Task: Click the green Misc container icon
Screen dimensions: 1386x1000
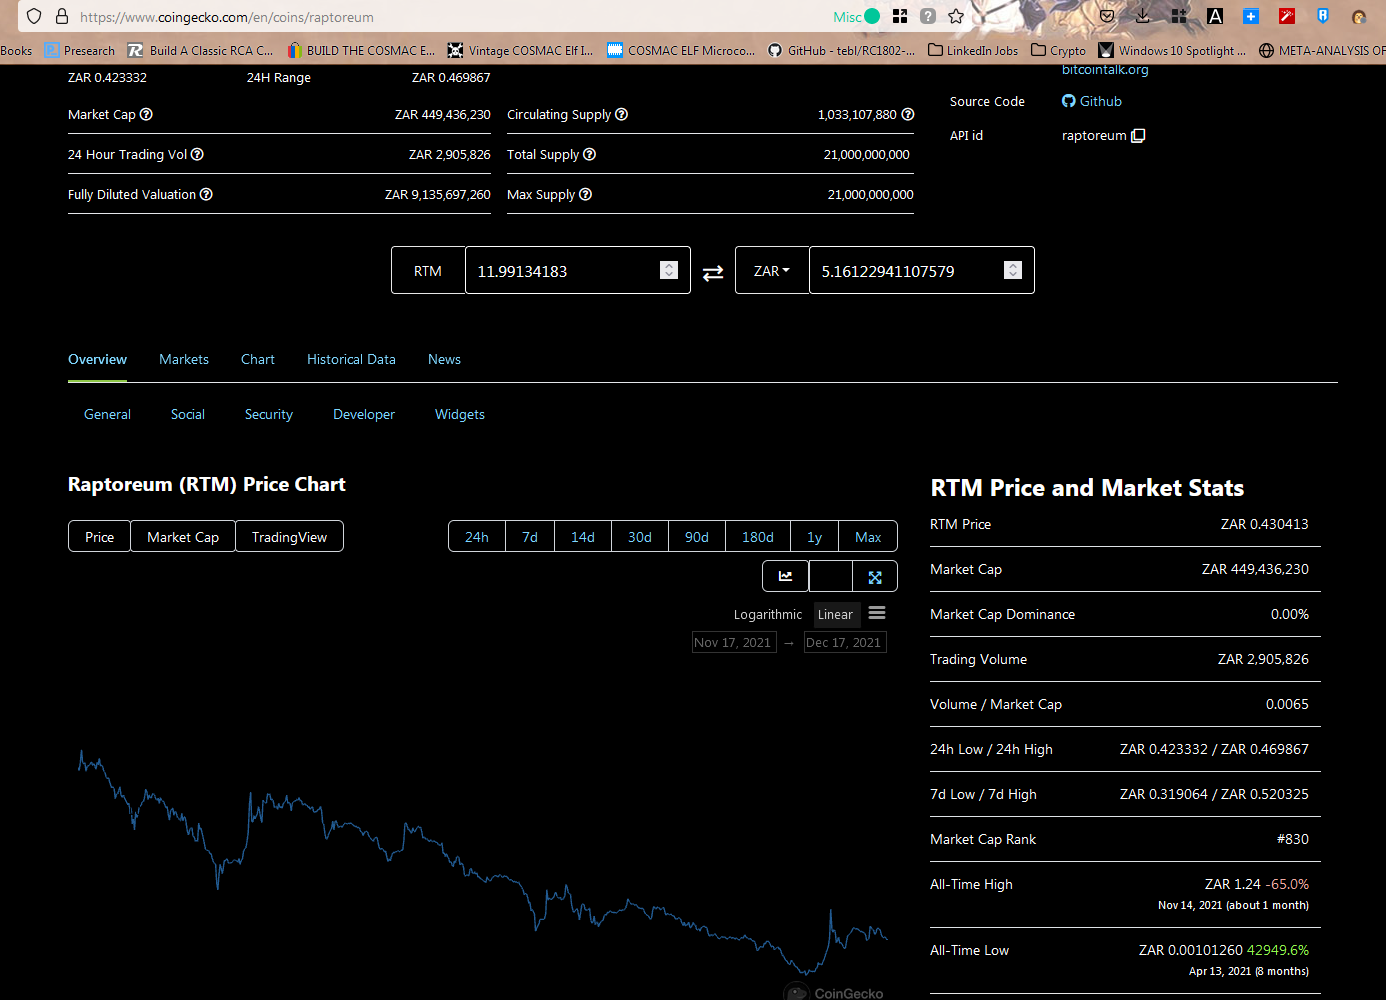Action: coord(872,16)
